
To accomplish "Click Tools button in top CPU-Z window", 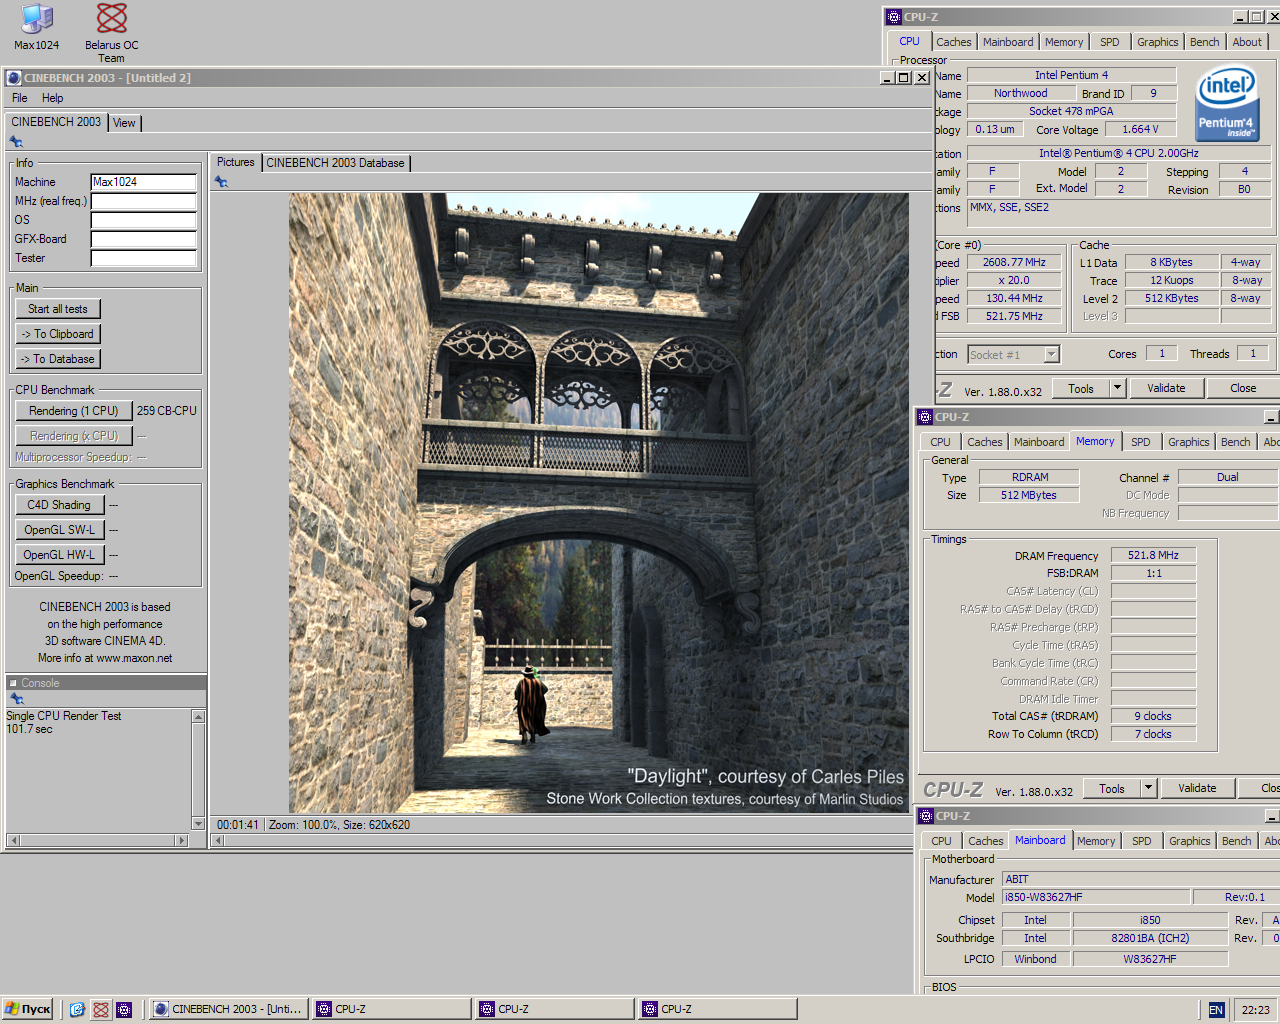I will tap(1081, 388).
